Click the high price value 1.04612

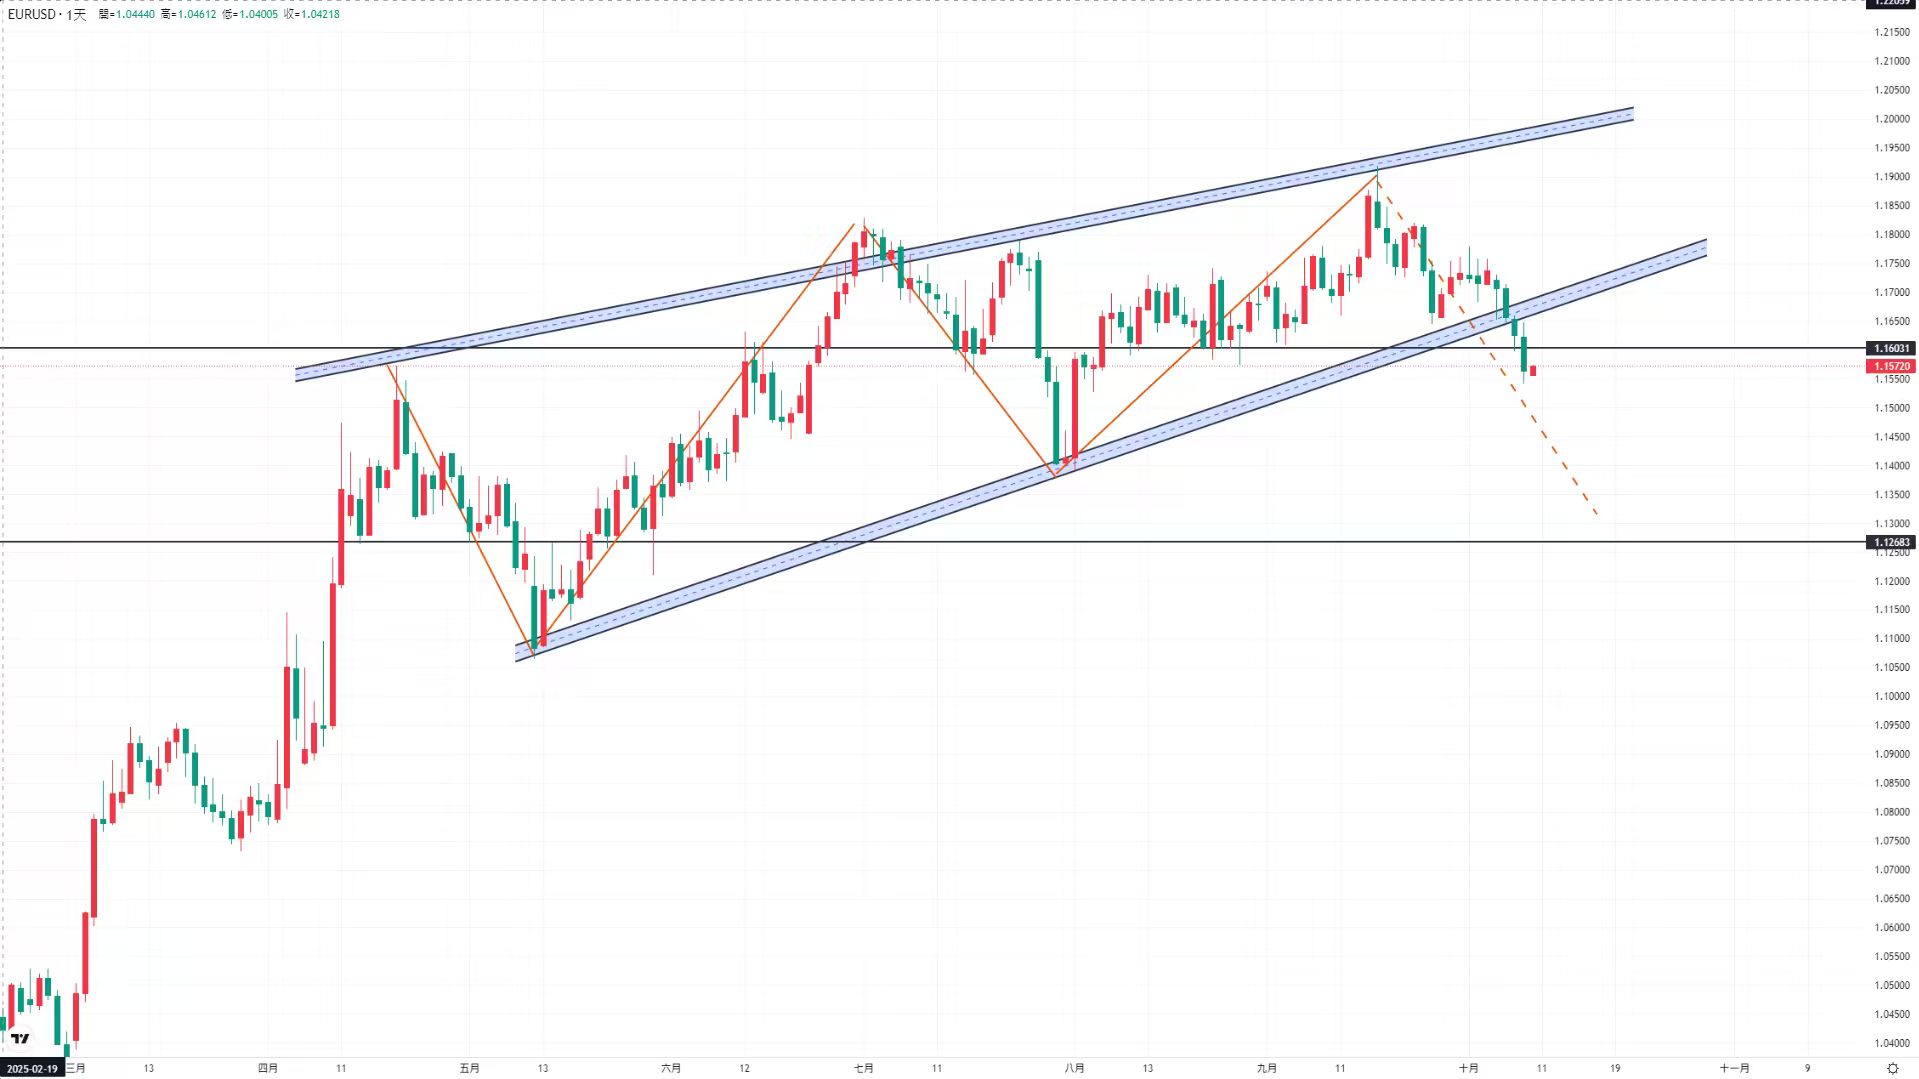point(196,14)
